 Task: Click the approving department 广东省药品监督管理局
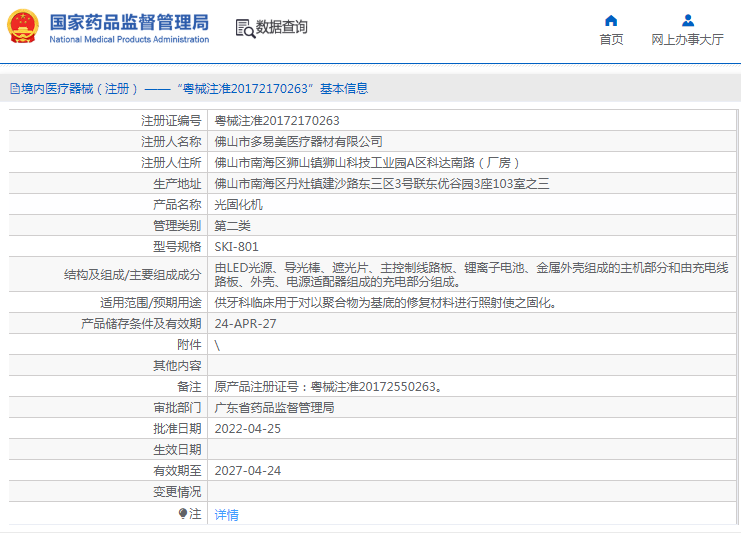tap(274, 408)
